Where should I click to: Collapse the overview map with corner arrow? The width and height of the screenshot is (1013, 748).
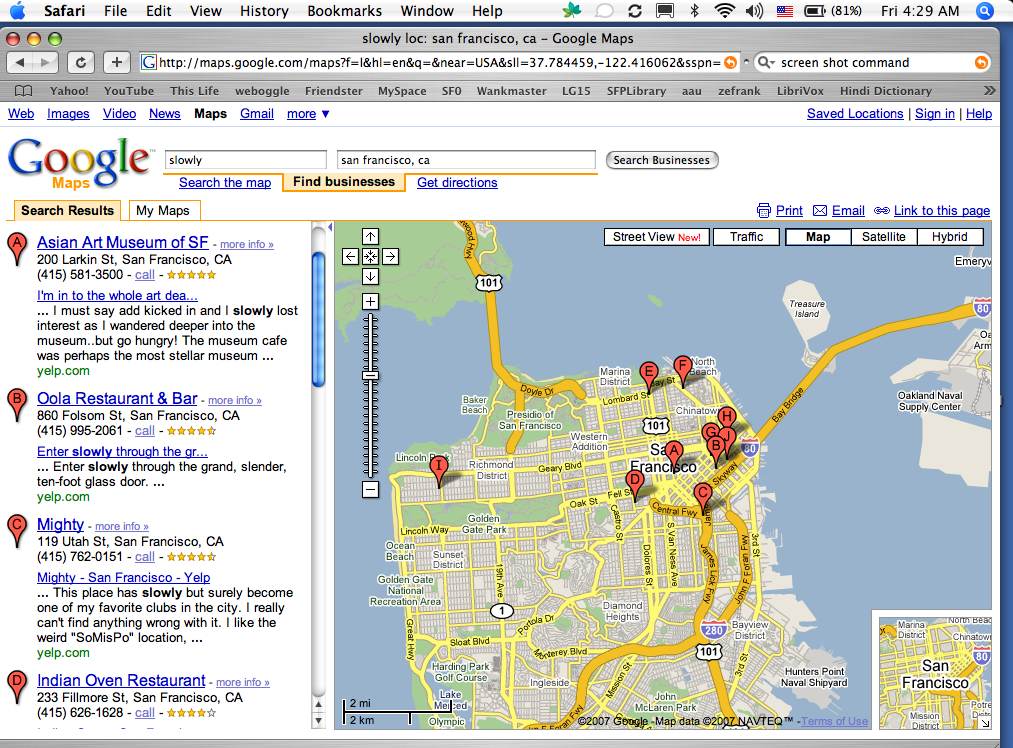984,723
